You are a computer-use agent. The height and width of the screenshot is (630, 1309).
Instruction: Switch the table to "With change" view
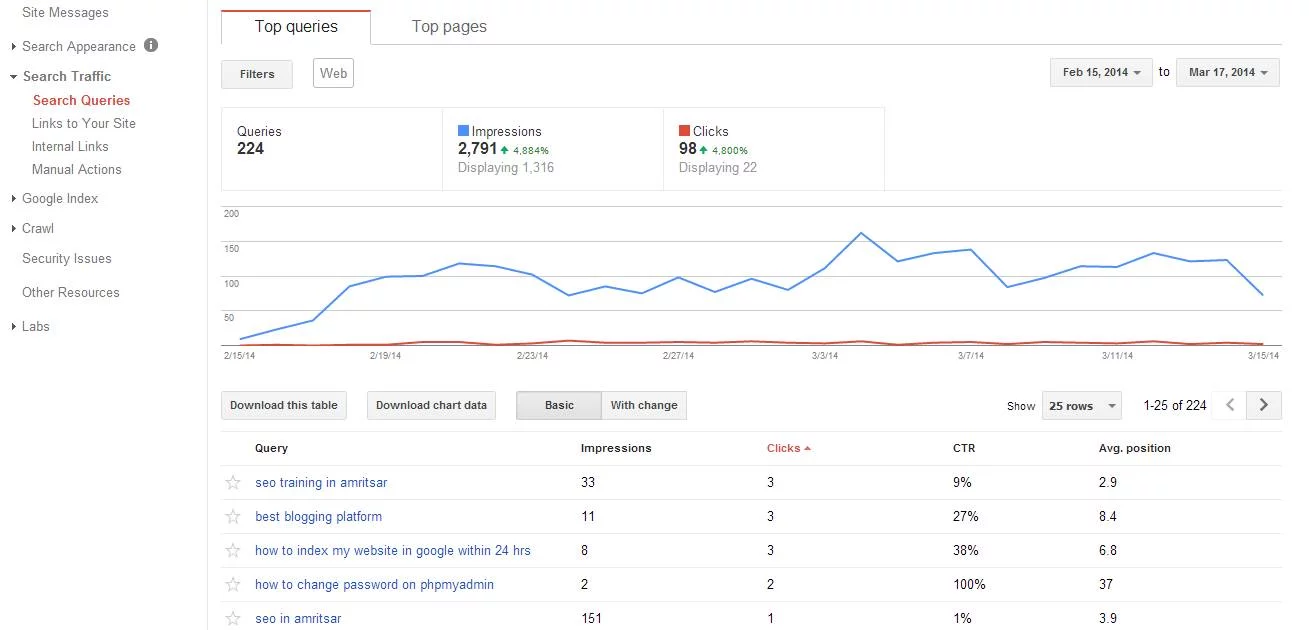pos(644,405)
